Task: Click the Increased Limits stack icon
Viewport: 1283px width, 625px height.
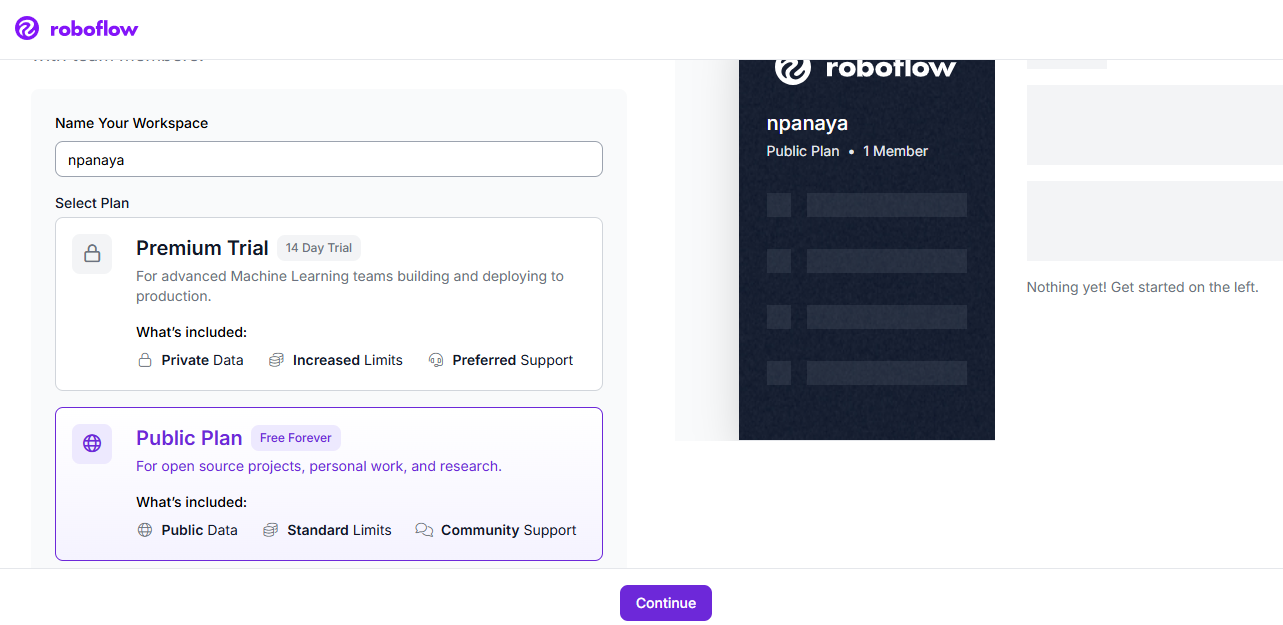Action: pyautogui.click(x=276, y=360)
